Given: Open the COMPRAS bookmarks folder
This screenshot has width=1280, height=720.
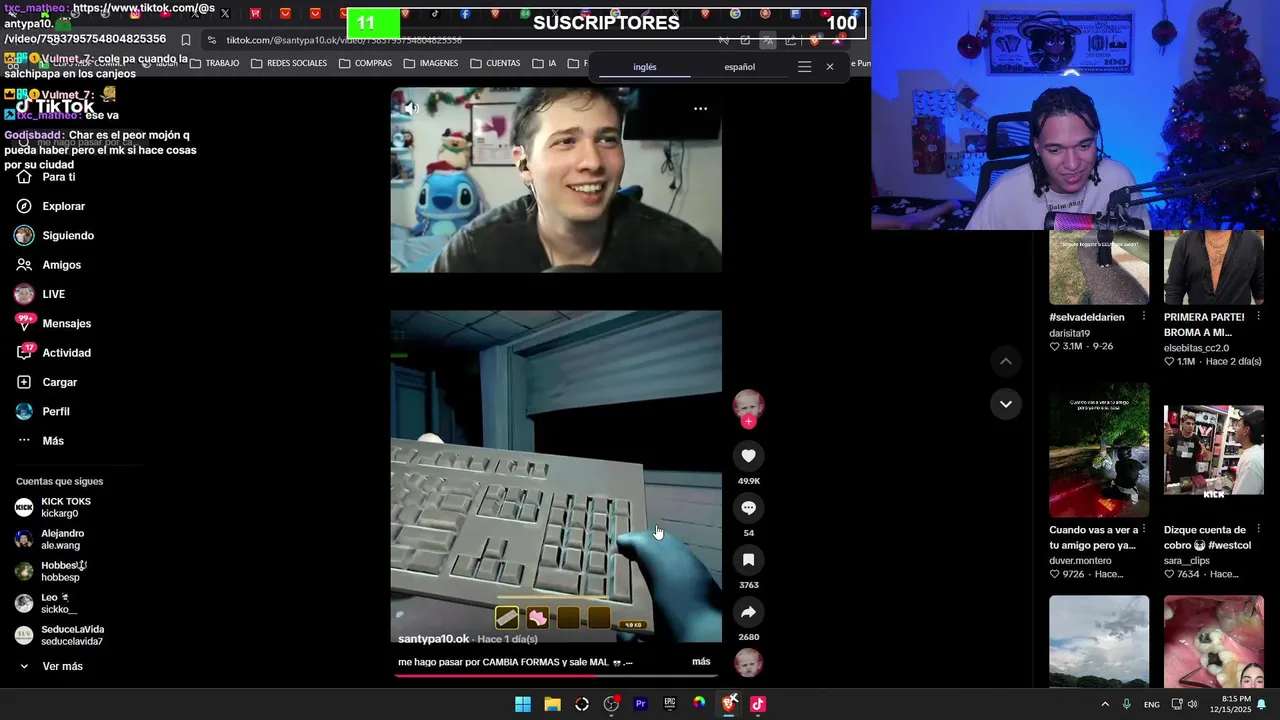Looking at the screenshot, I should click(x=365, y=63).
